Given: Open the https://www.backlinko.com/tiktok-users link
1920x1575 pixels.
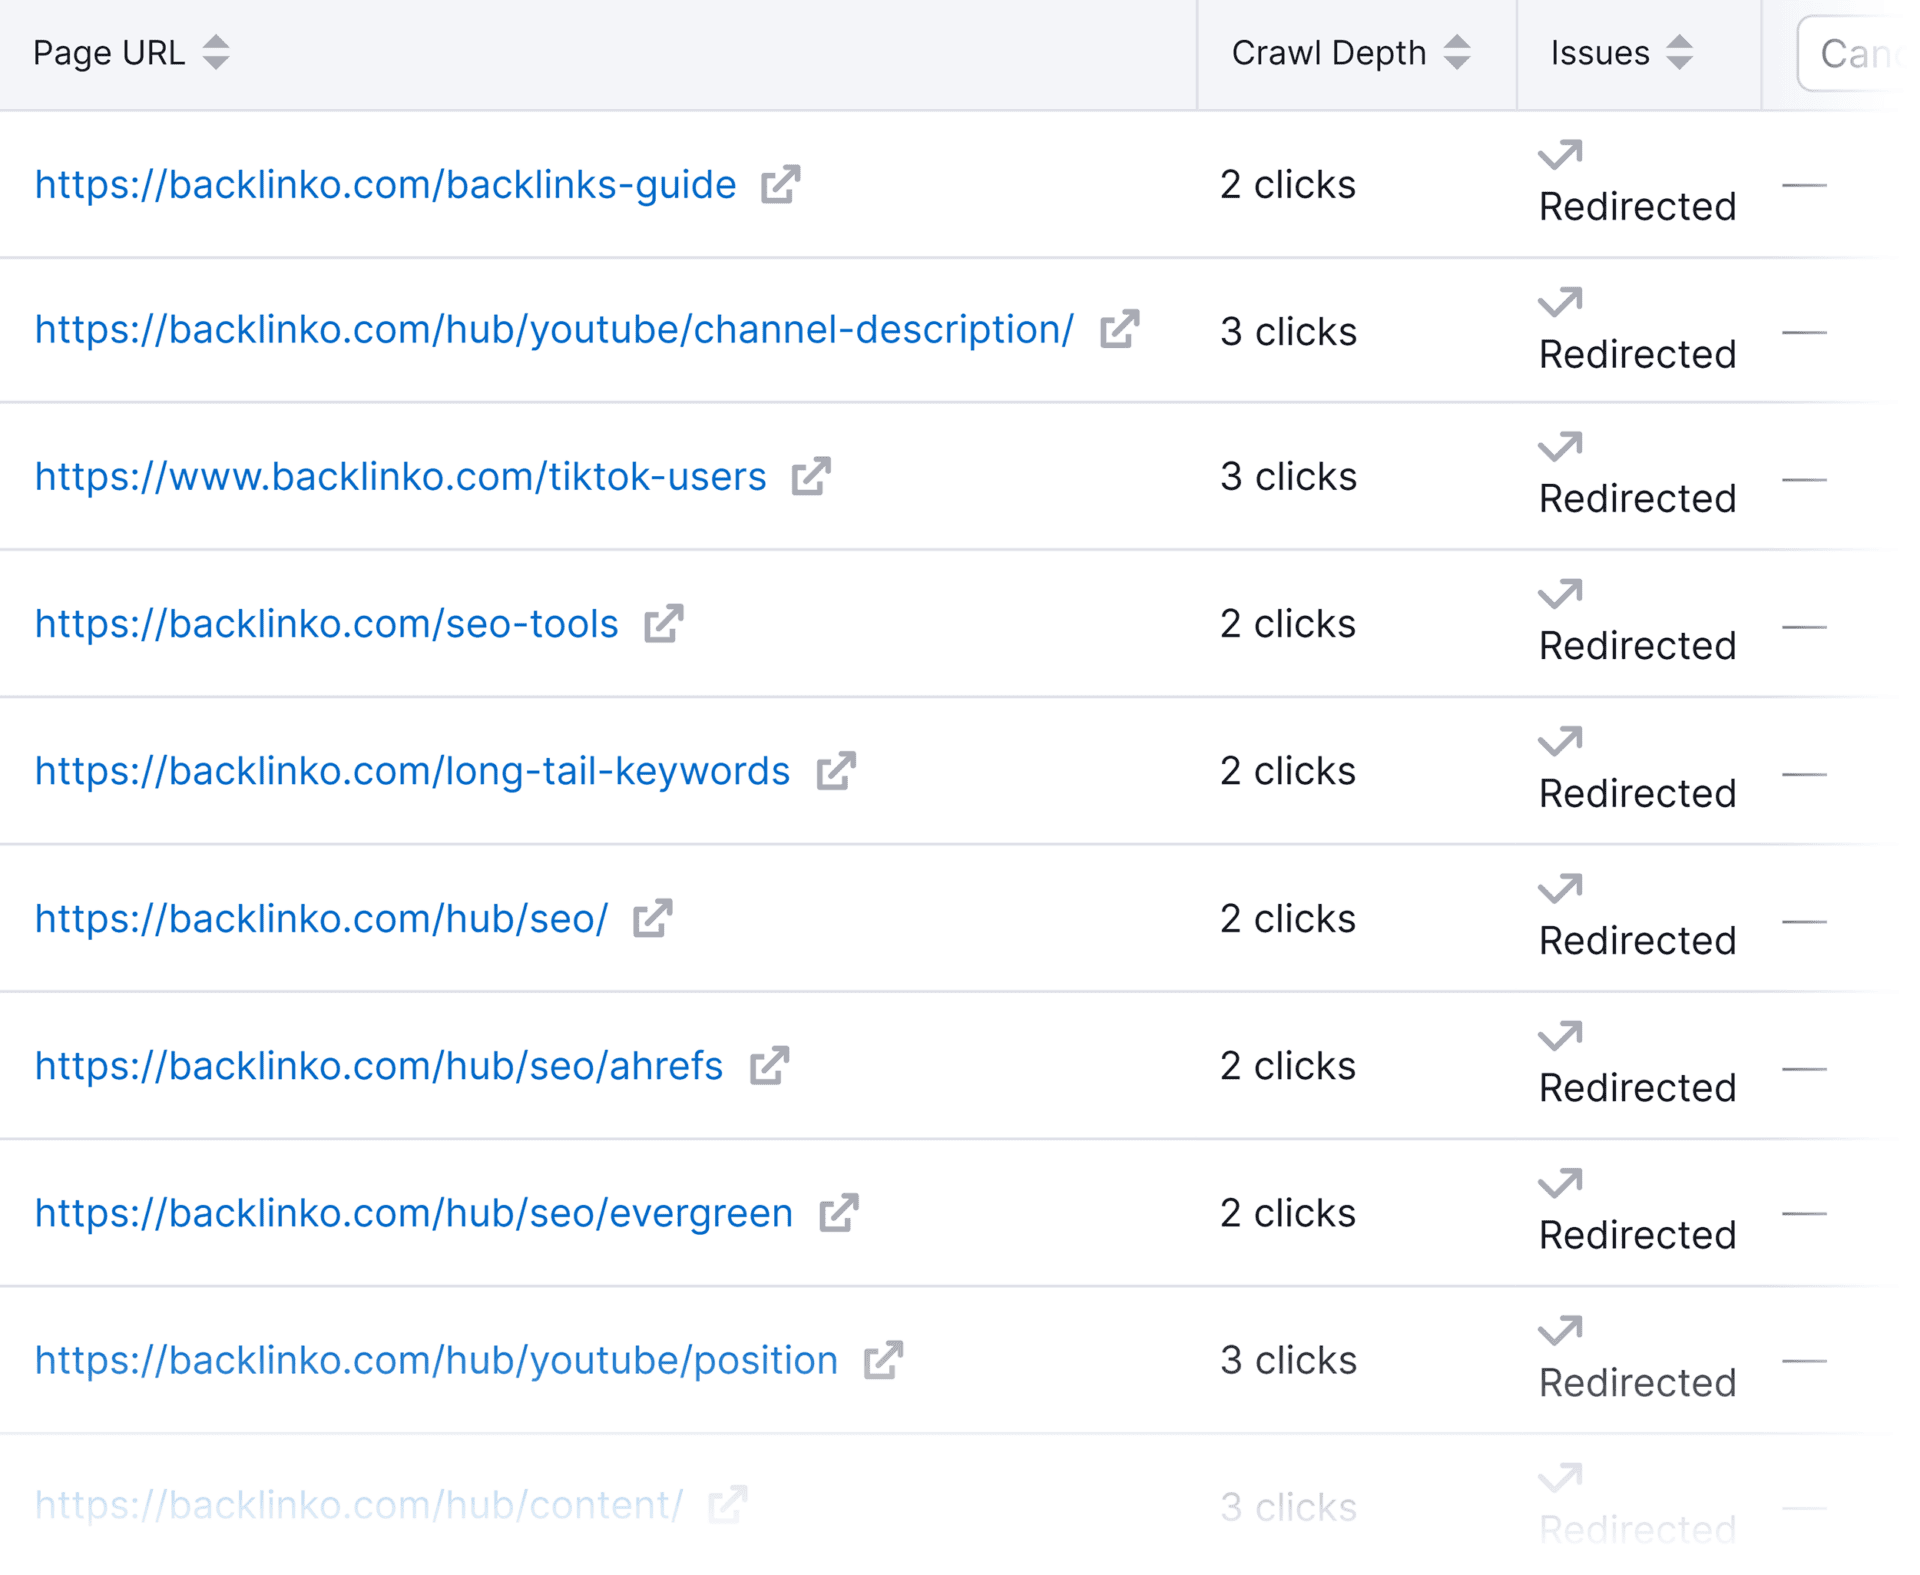Looking at the screenshot, I should [400, 477].
